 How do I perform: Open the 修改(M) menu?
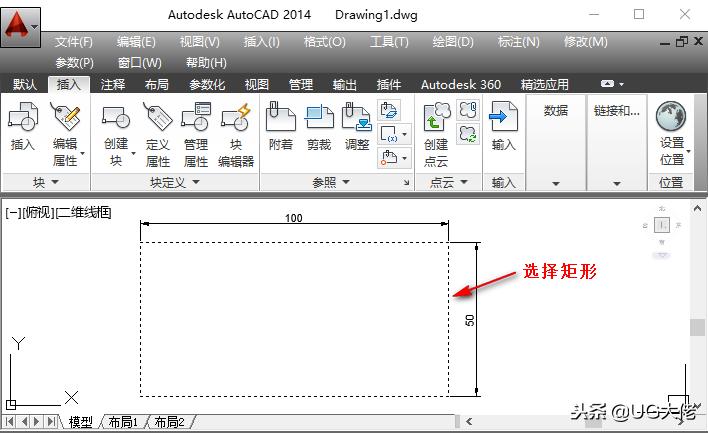586,42
